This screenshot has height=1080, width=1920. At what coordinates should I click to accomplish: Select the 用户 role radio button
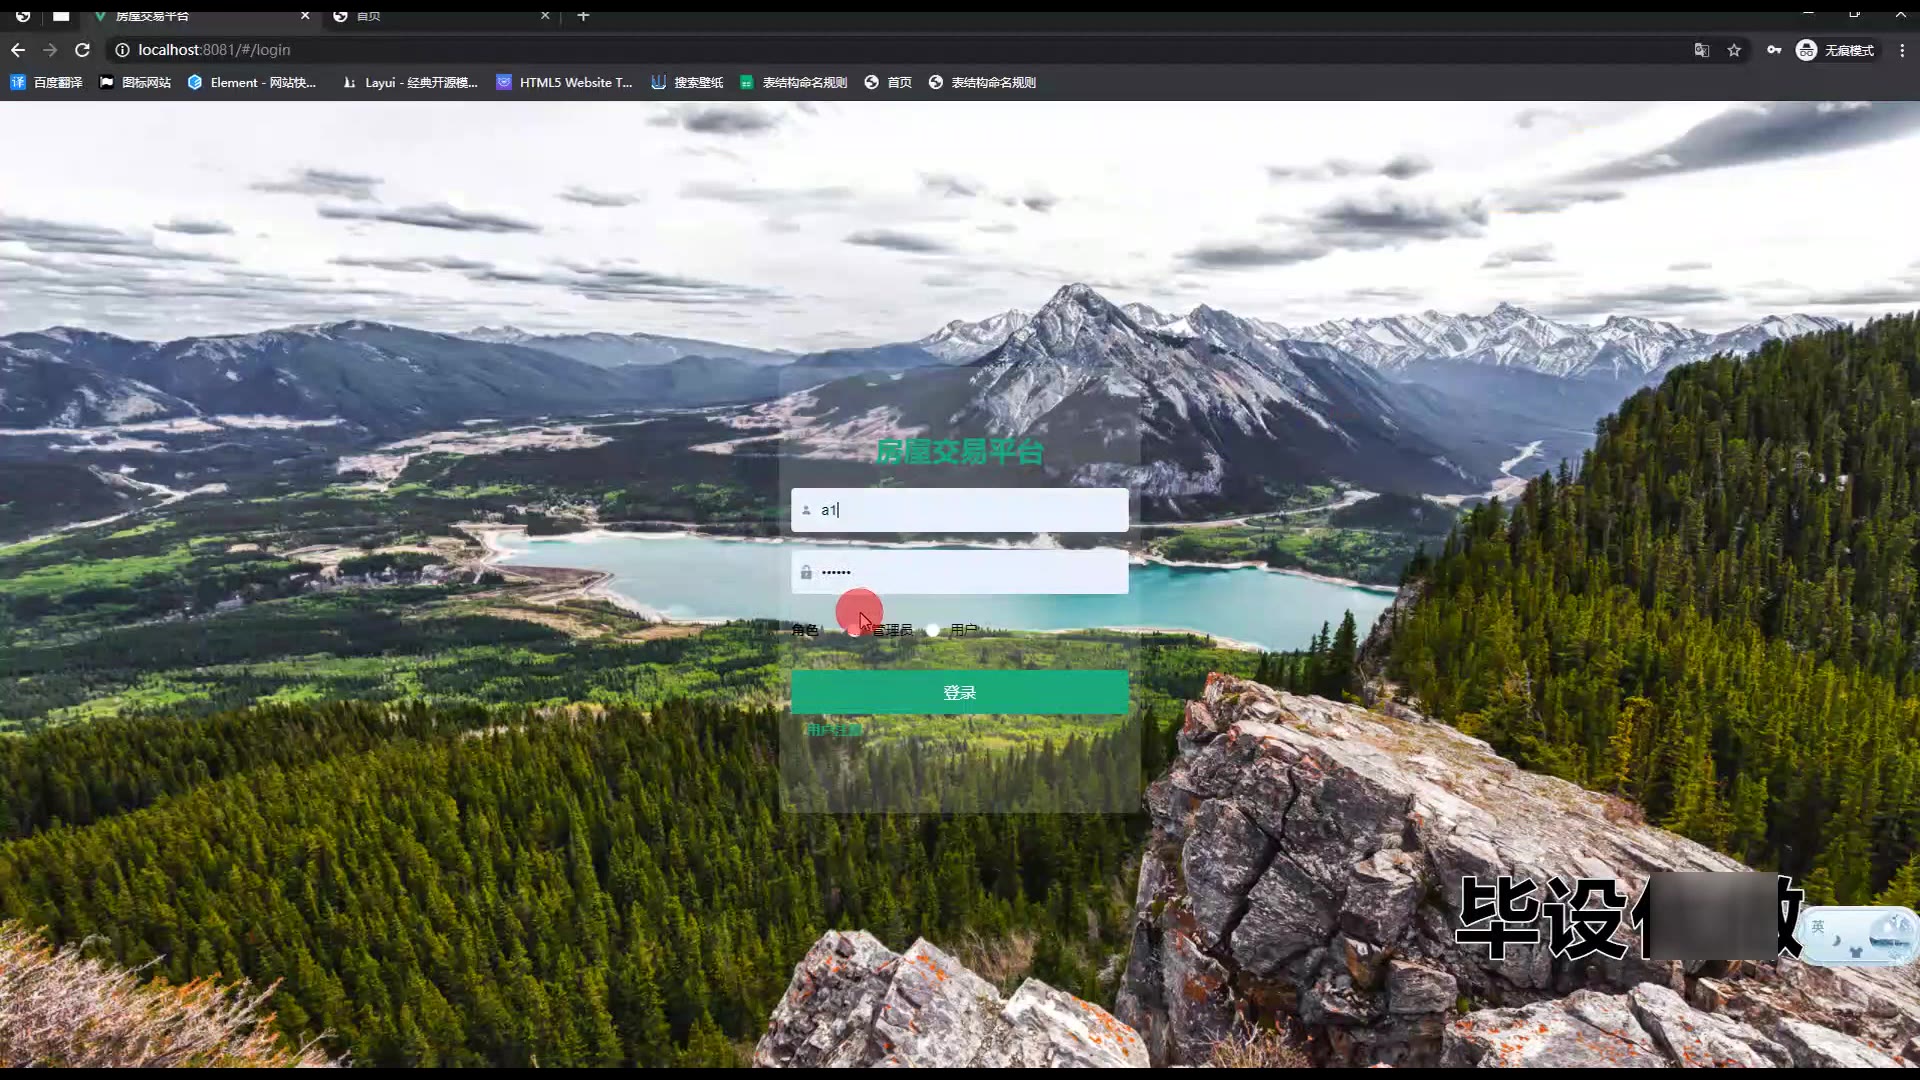click(933, 630)
